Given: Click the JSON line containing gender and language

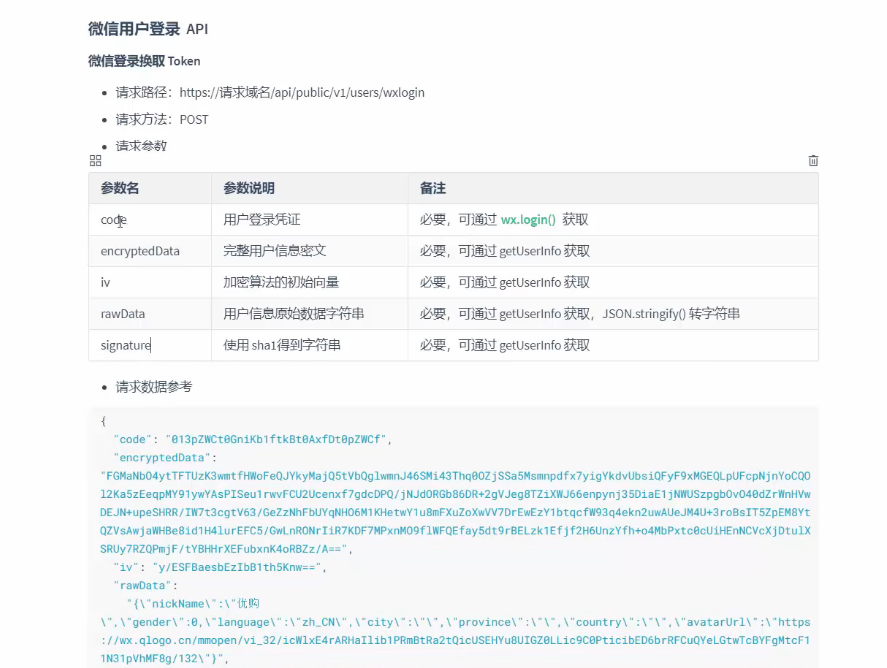Looking at the screenshot, I should [x=455, y=622].
